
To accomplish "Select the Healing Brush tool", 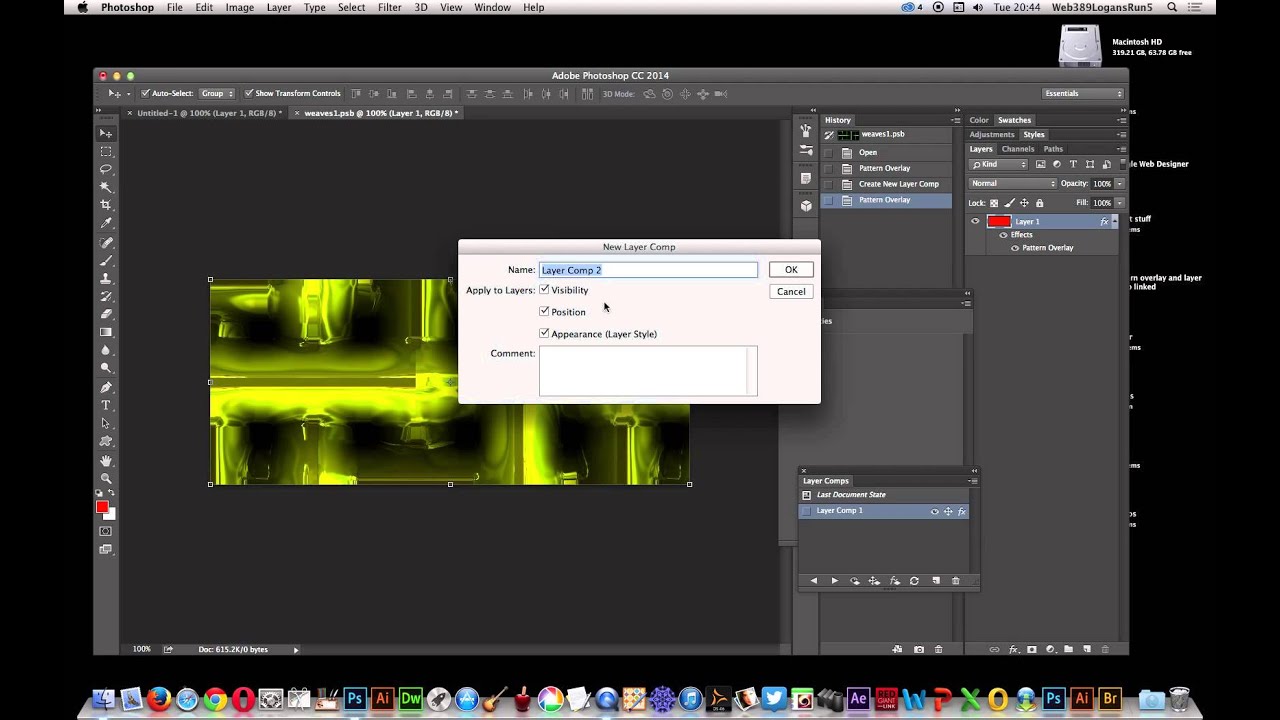I will pos(106,242).
